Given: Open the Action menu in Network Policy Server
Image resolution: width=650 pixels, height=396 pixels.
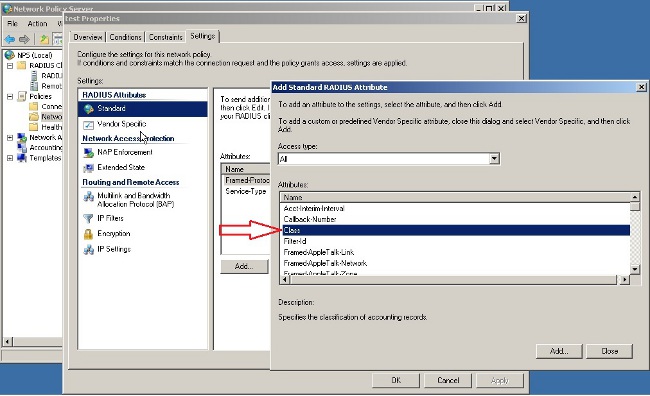Looking at the screenshot, I should click(37, 24).
